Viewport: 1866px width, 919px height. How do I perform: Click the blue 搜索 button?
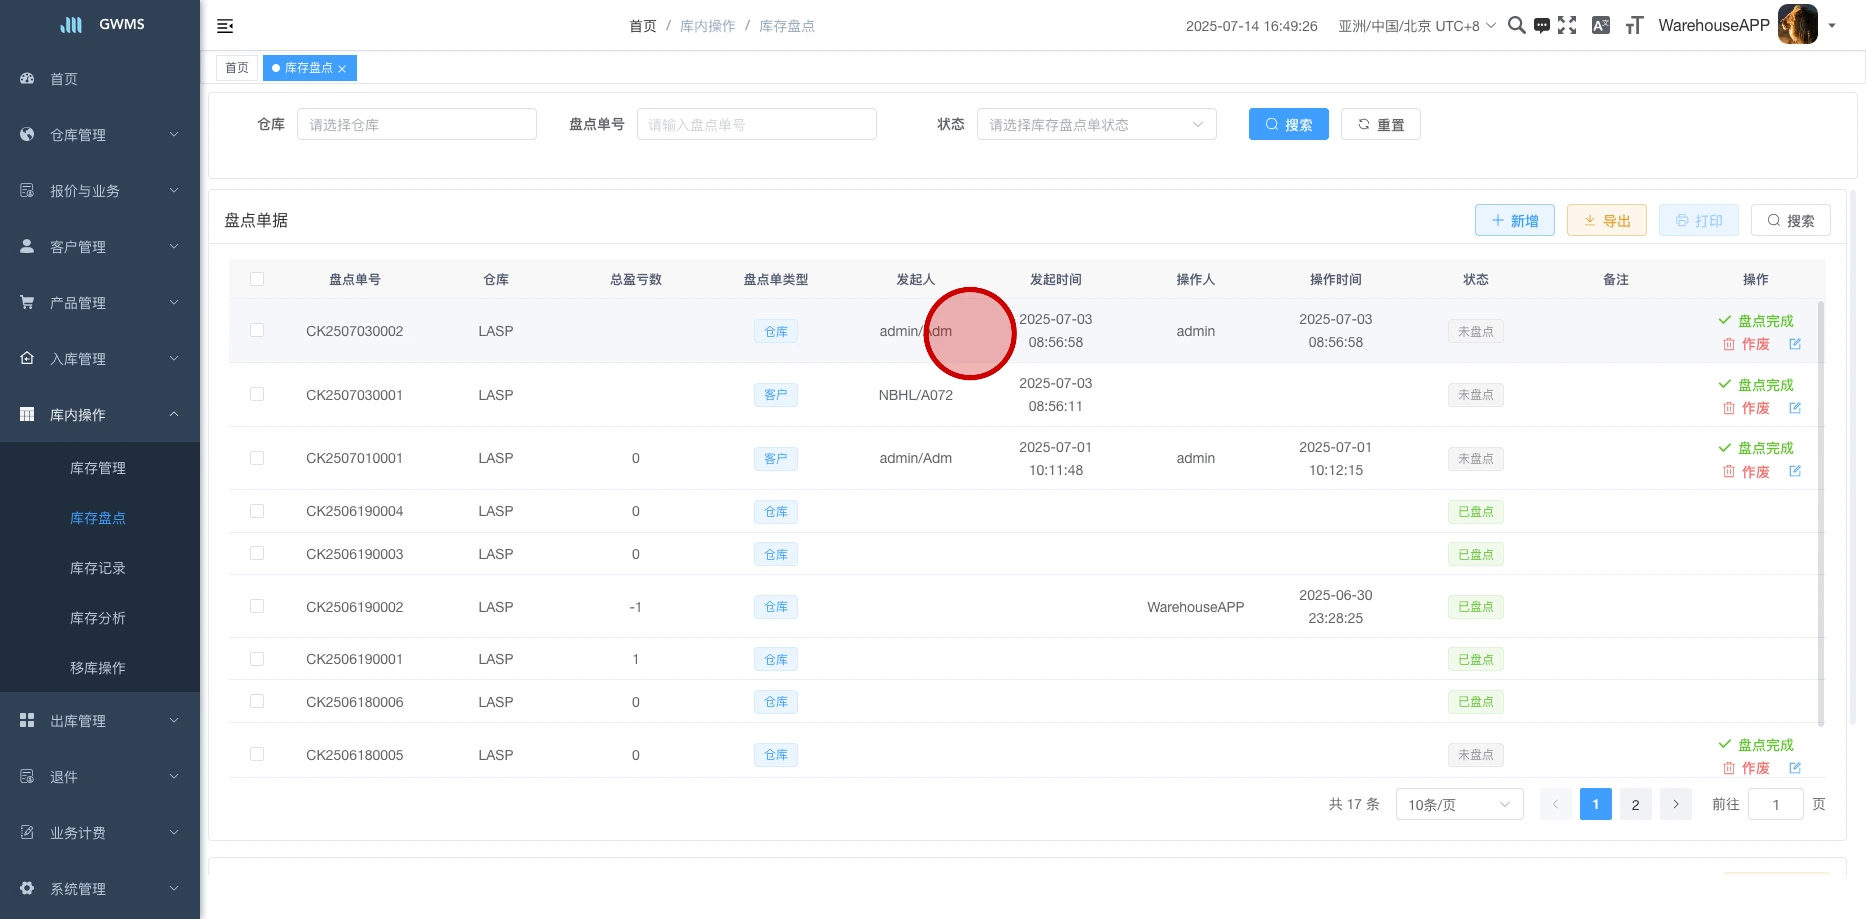[1288, 125]
